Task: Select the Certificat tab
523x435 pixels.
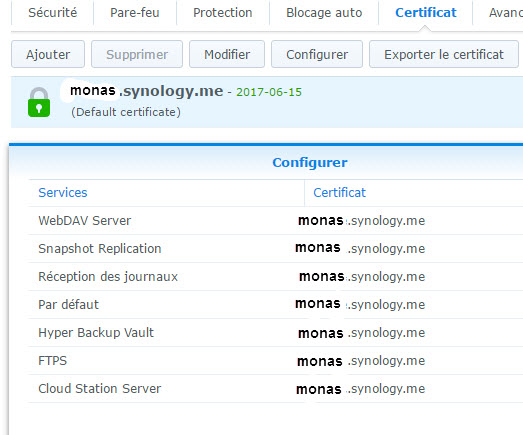Action: click(426, 13)
